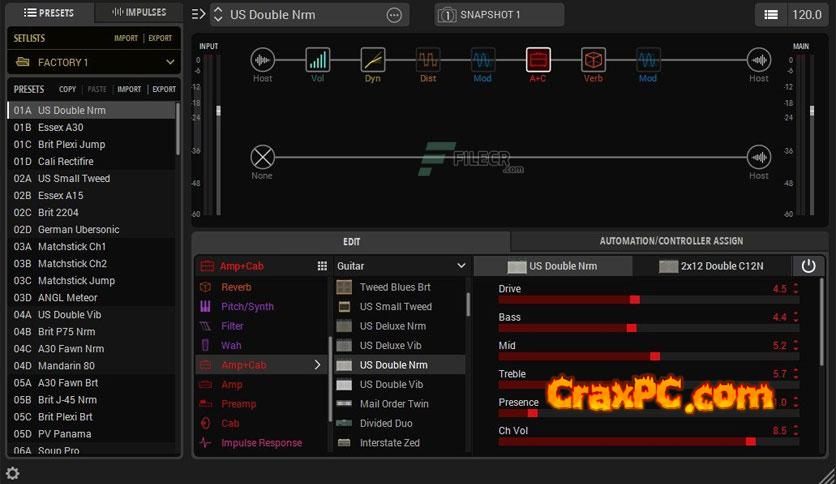Click the Dist distortion block
The image size is (836, 484).
[428, 60]
